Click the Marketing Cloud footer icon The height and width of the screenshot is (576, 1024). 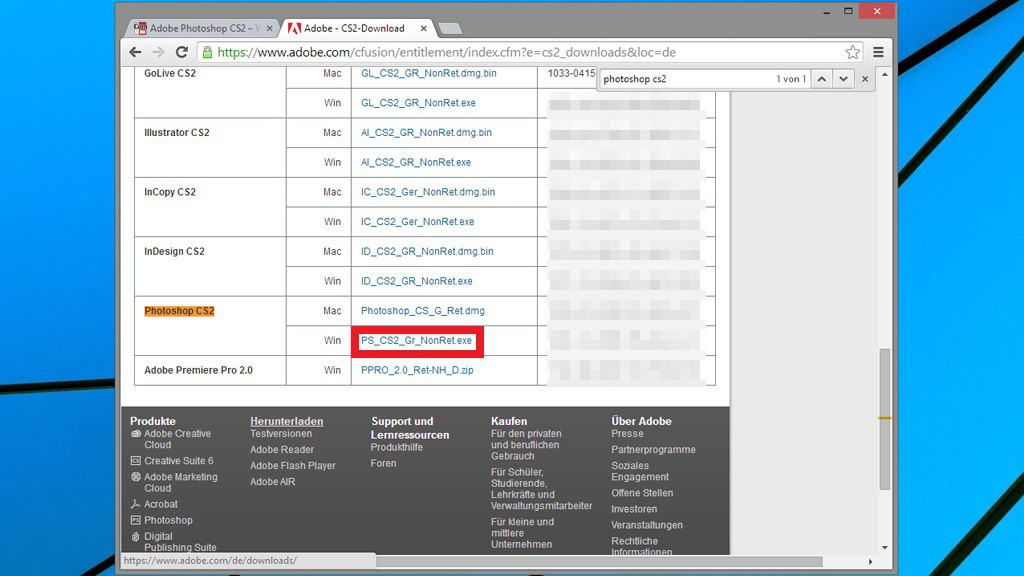pos(136,477)
